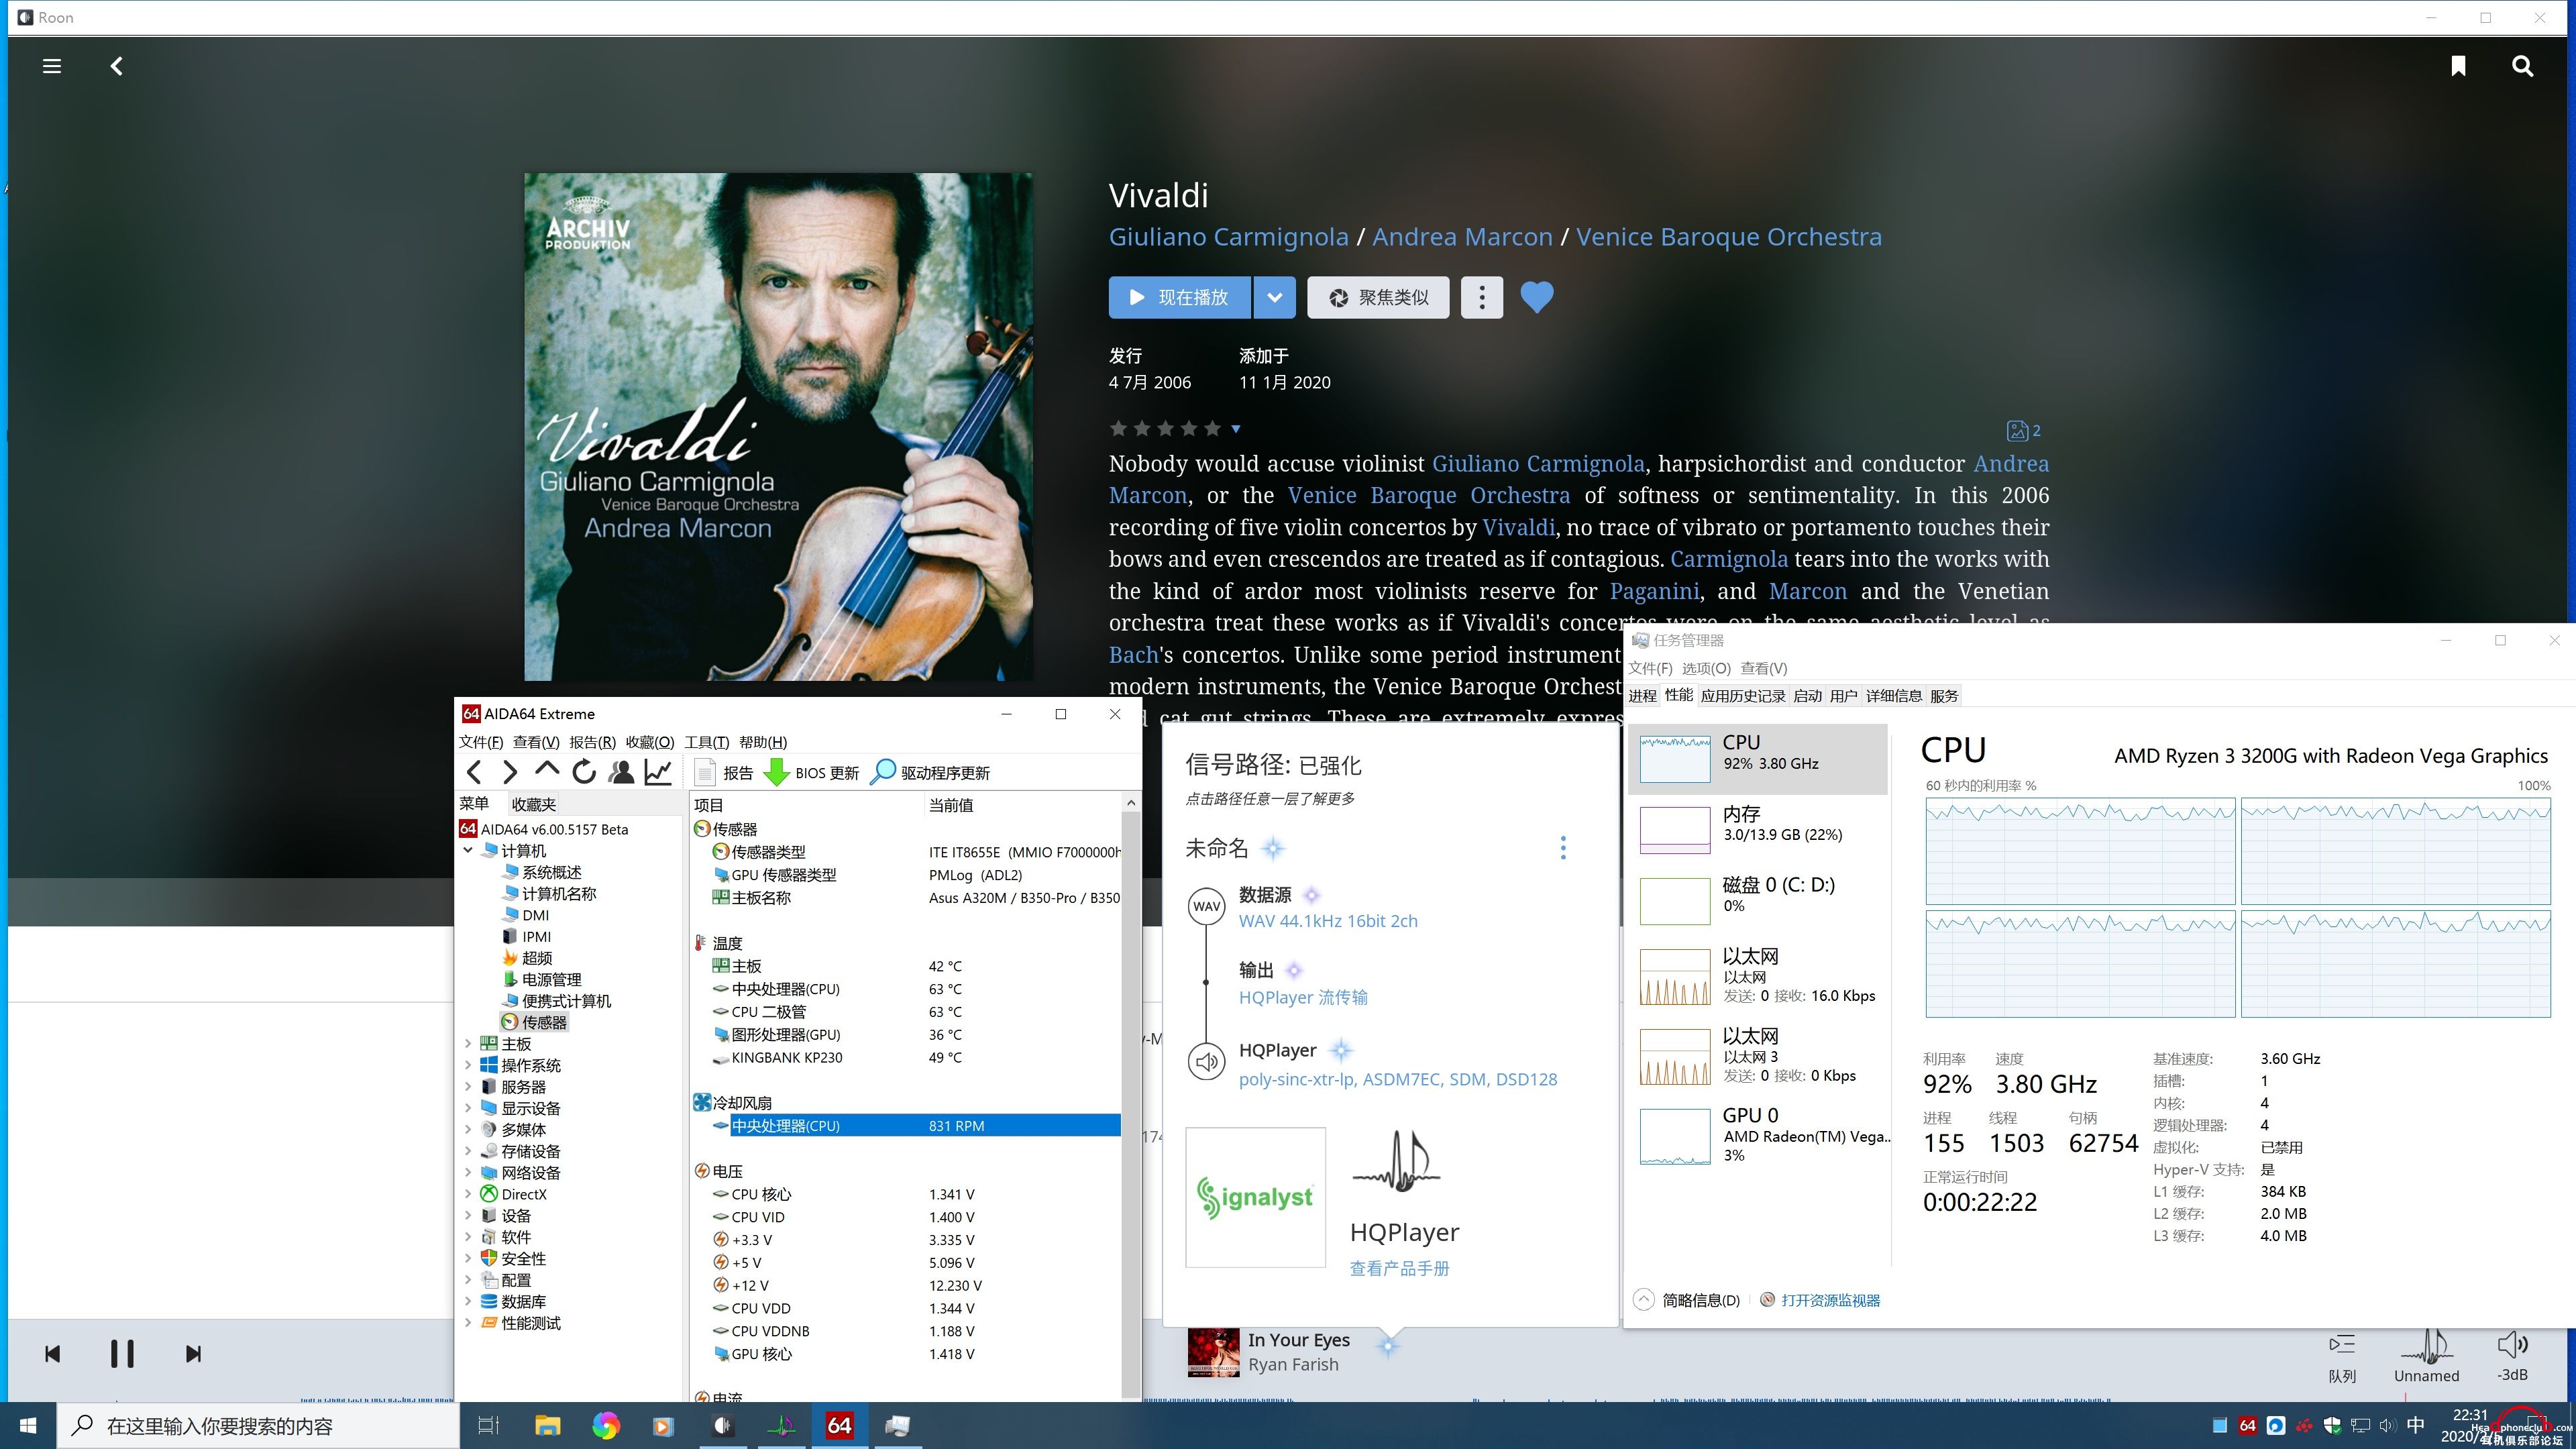Image resolution: width=2576 pixels, height=1449 pixels.
Task: Click 简略信息(D) collapse button
Action: pos(1688,1300)
